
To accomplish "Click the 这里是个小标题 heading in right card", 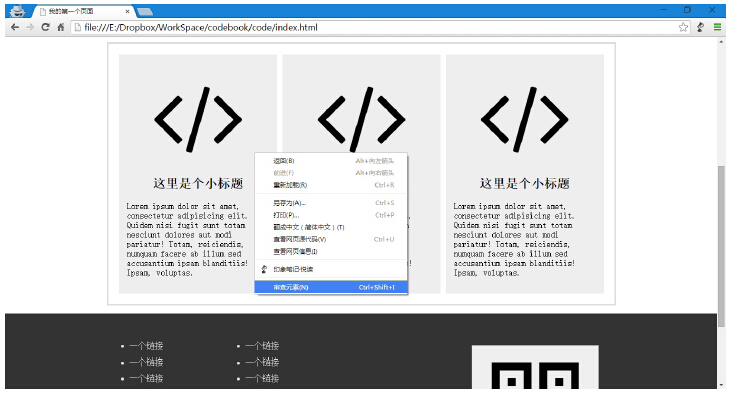I will [x=524, y=183].
